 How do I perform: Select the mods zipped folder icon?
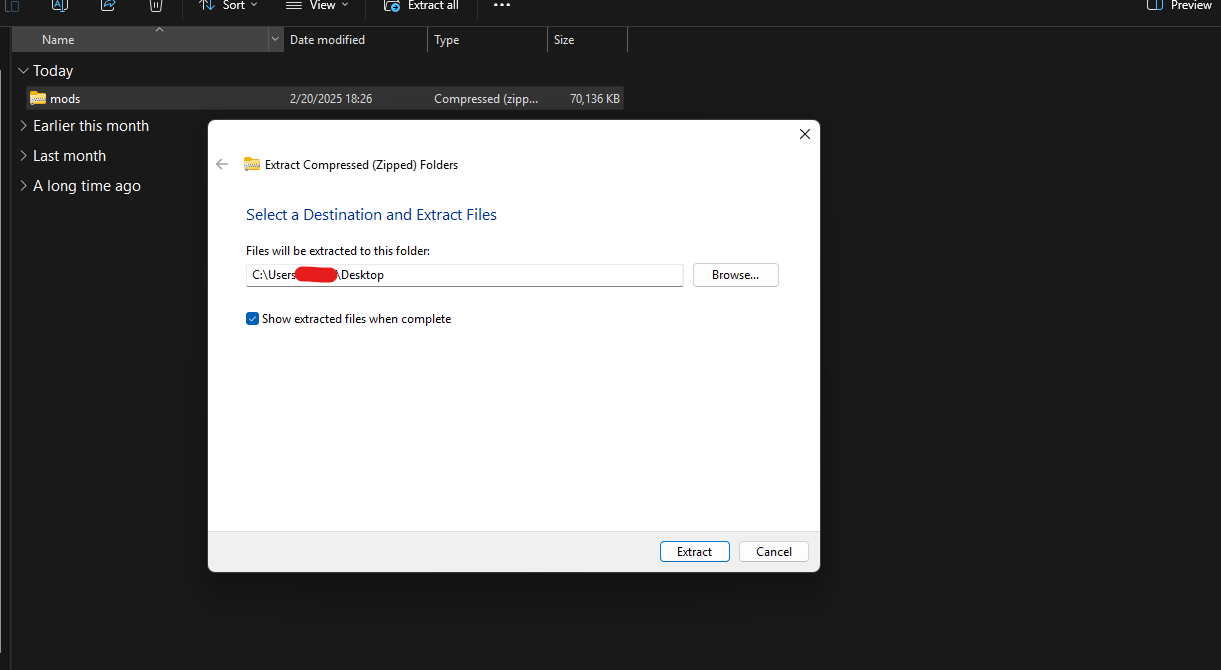38,99
